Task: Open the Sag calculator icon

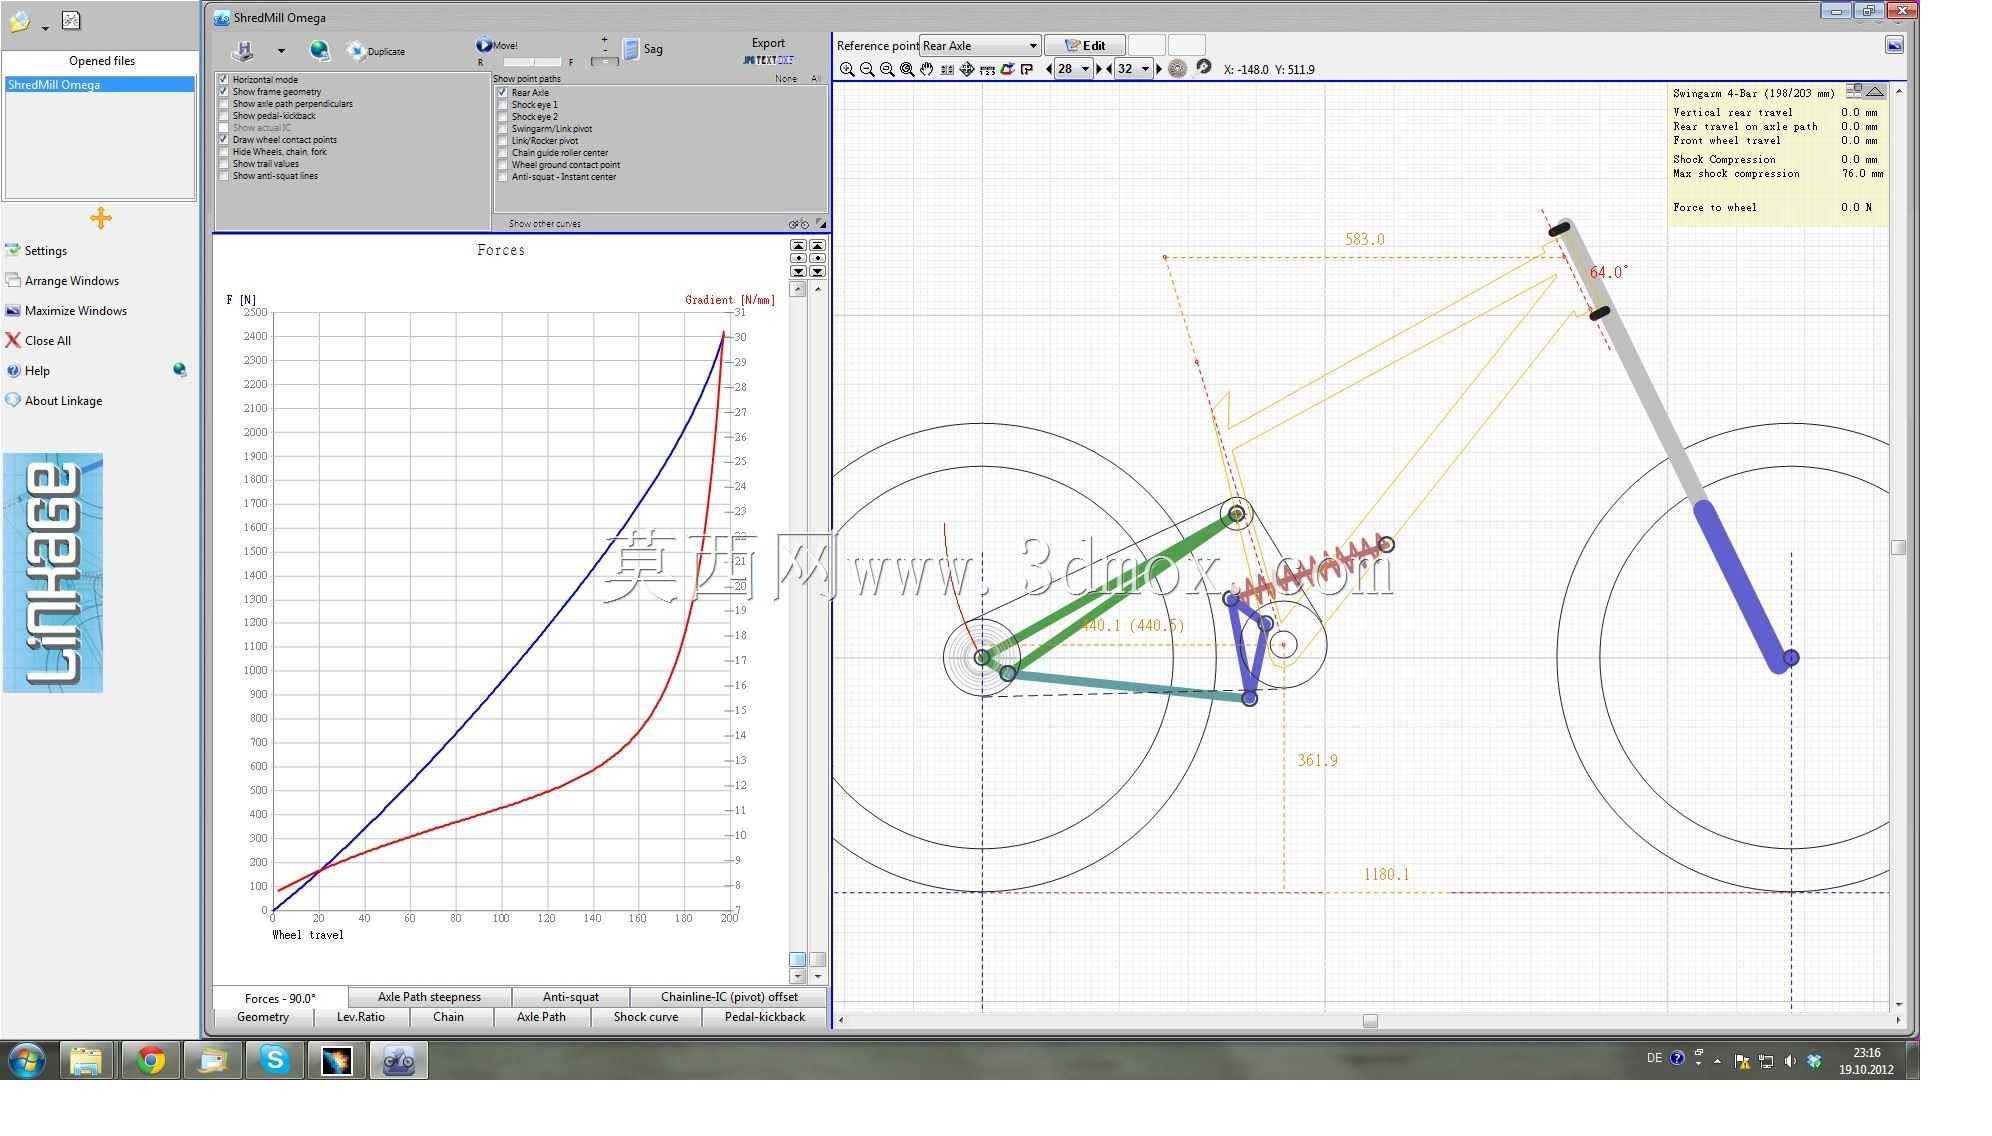Action: click(x=631, y=49)
